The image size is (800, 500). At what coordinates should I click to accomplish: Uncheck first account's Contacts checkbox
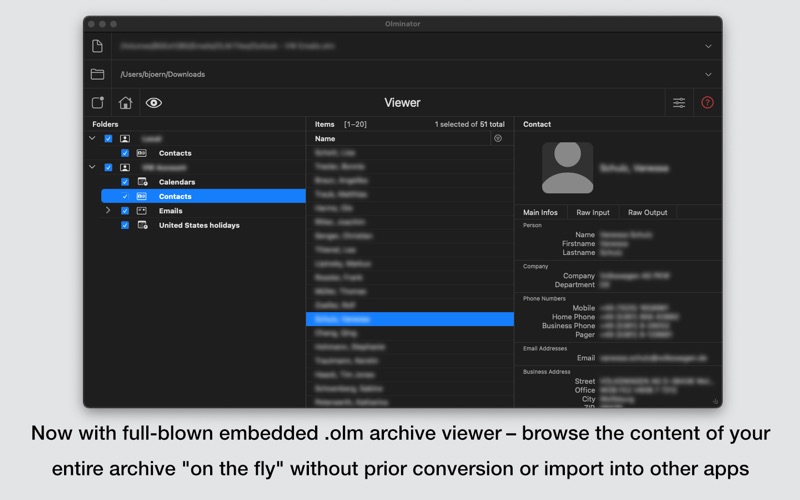pos(125,153)
